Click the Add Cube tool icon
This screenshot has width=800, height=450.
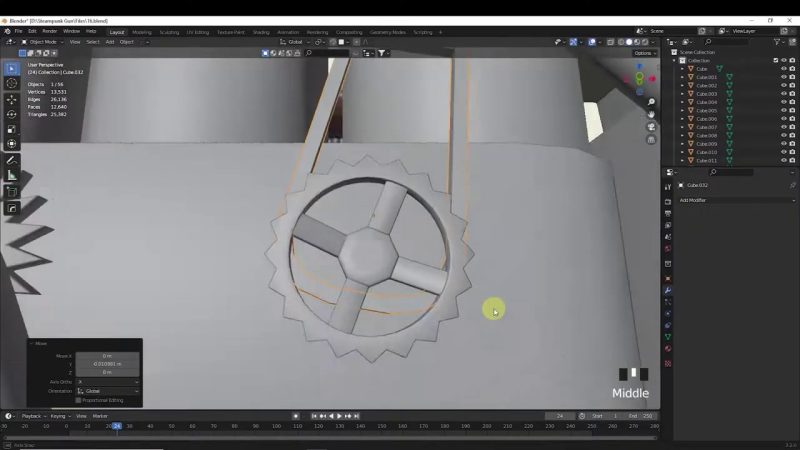point(12,191)
